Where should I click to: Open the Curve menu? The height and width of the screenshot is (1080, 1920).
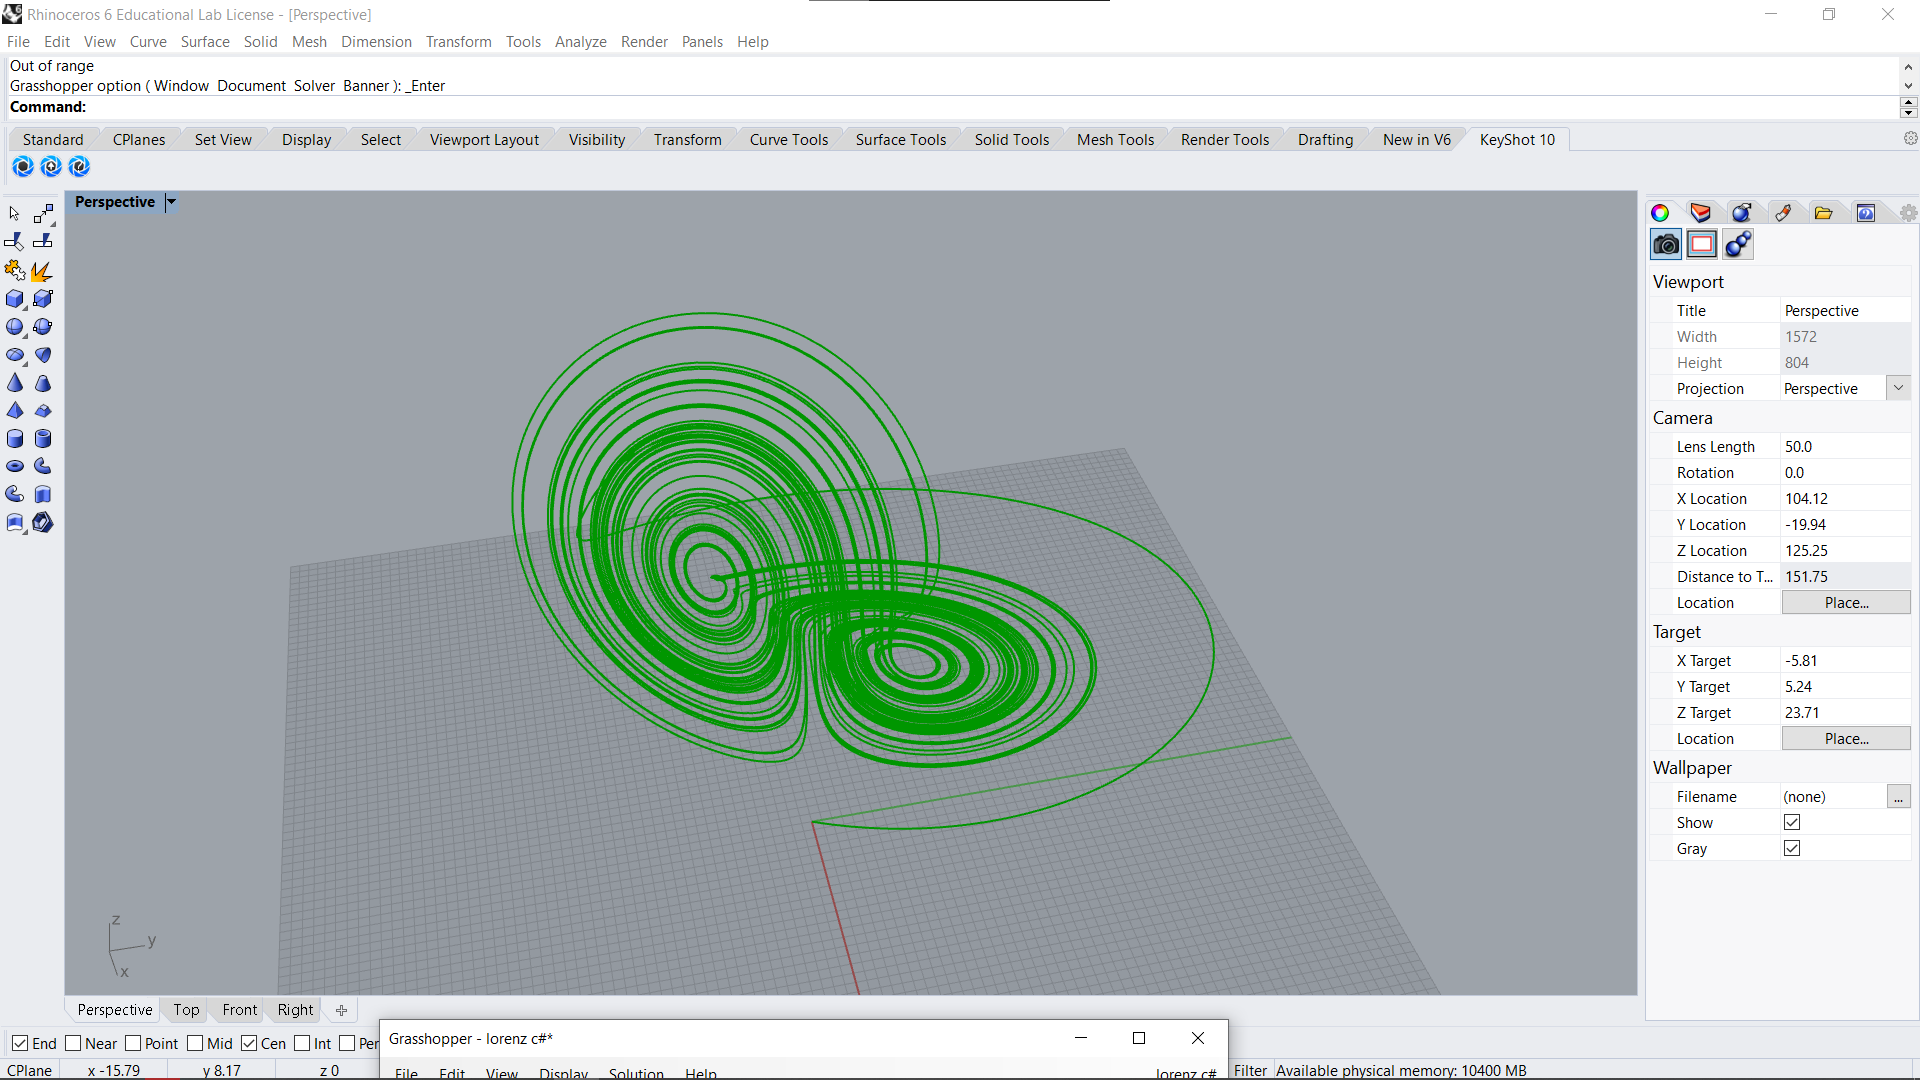(148, 41)
